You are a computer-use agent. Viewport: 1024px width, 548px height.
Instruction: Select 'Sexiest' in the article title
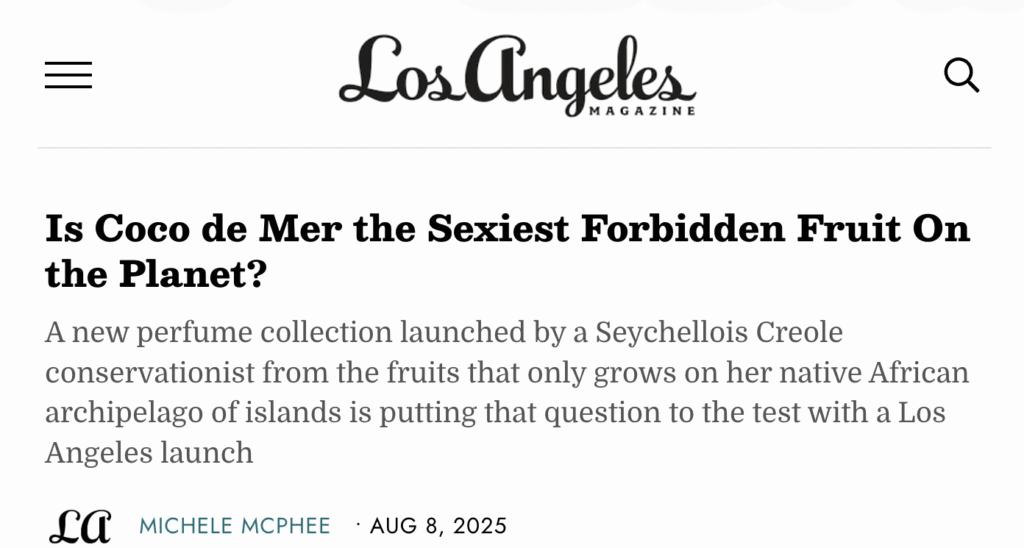498,229
